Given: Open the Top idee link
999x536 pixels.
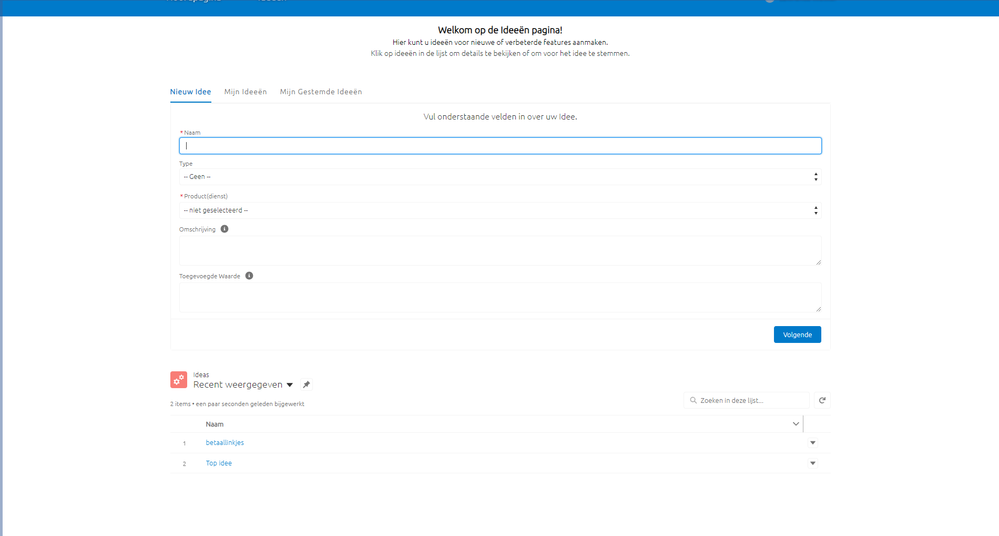Looking at the screenshot, I should [219, 463].
